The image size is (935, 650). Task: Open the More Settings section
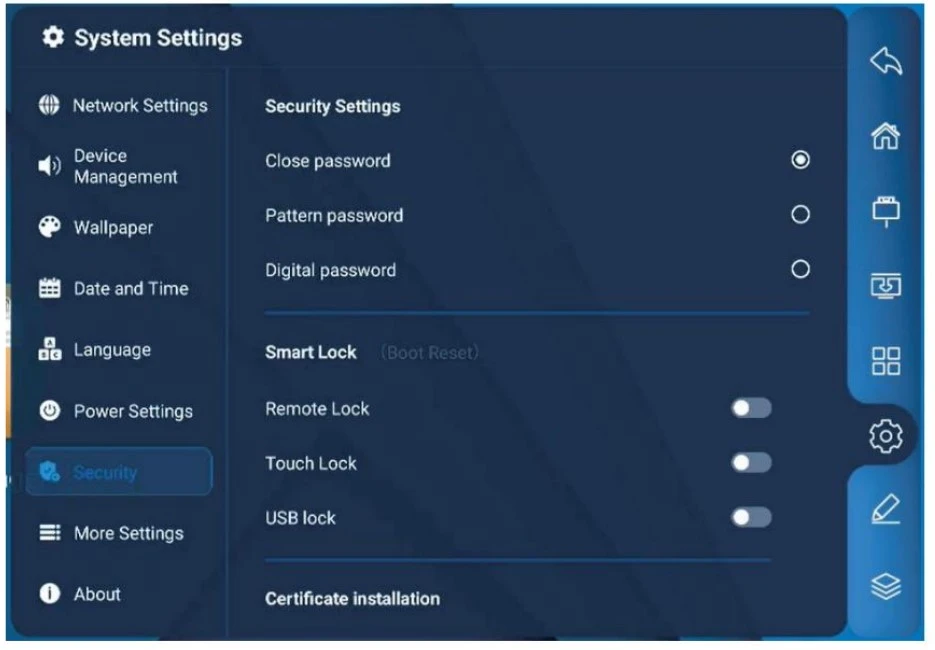(x=119, y=533)
